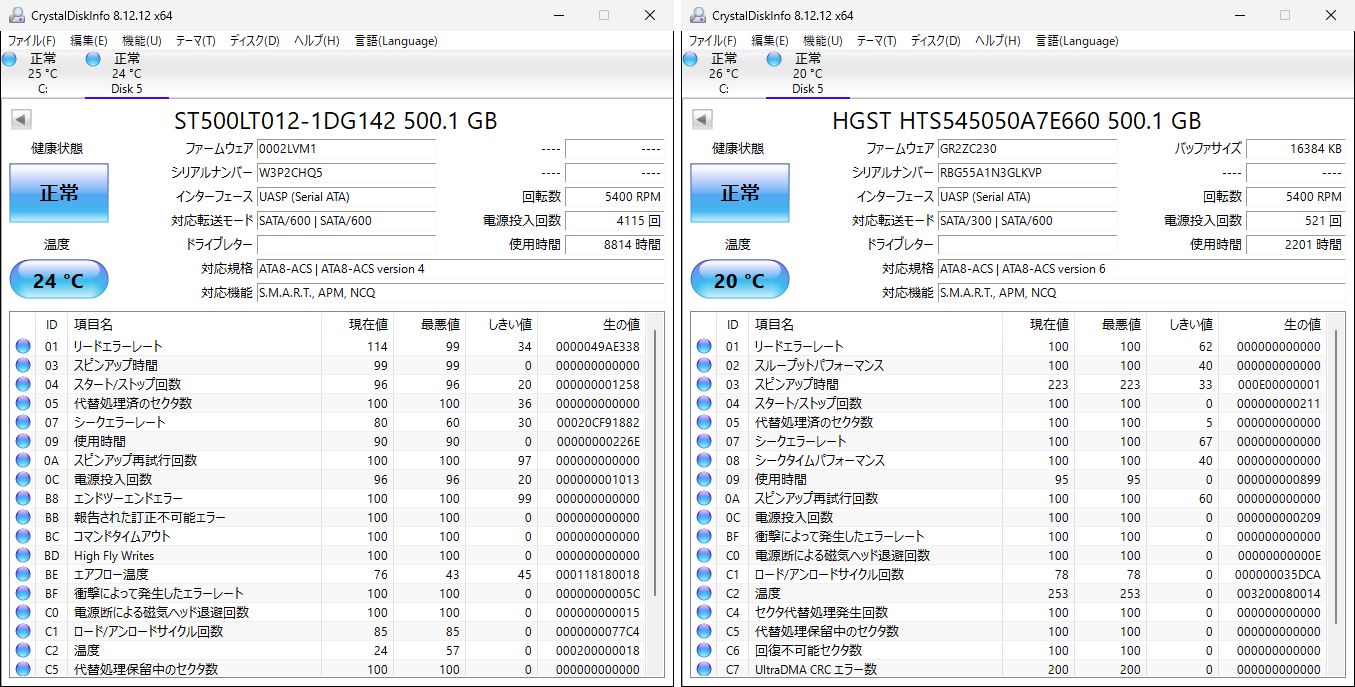This screenshot has height=687, width=1355.
Task: Click the シリアルナンバー value field W3P2CHQ5
Action: tap(347, 173)
